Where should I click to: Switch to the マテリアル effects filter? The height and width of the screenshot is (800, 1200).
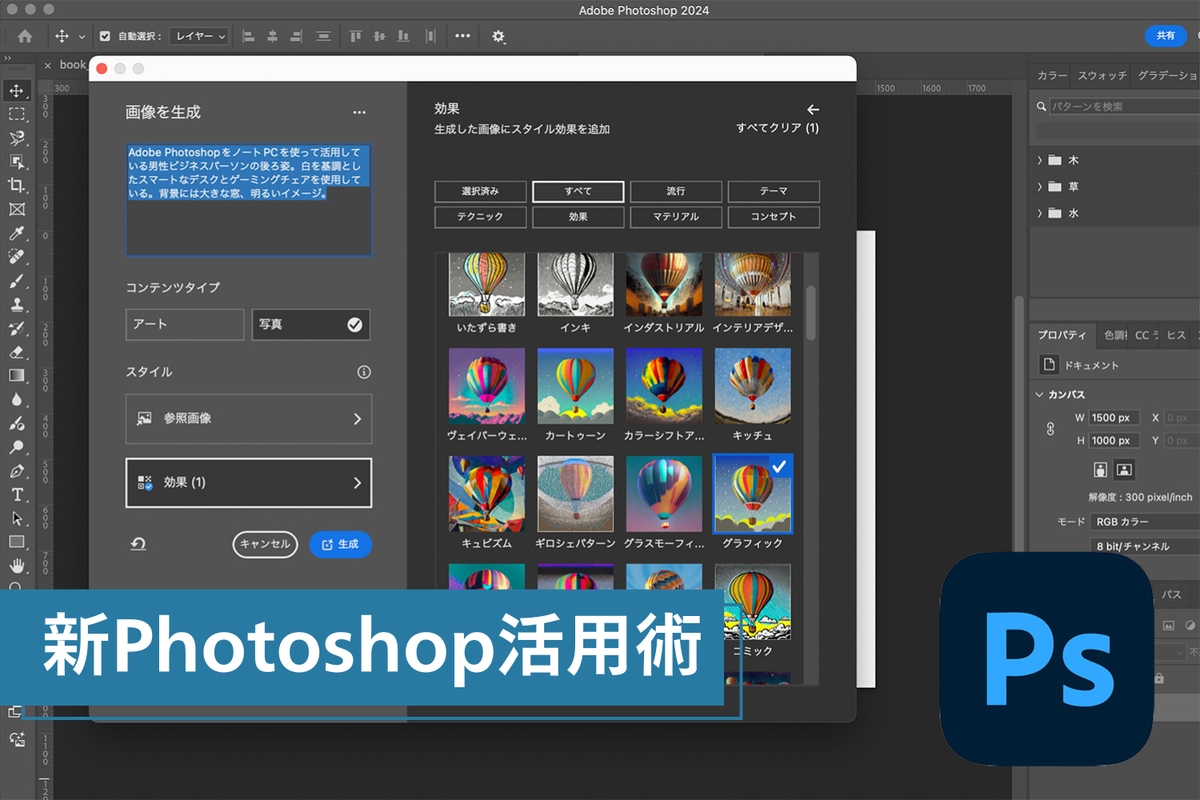tap(676, 217)
